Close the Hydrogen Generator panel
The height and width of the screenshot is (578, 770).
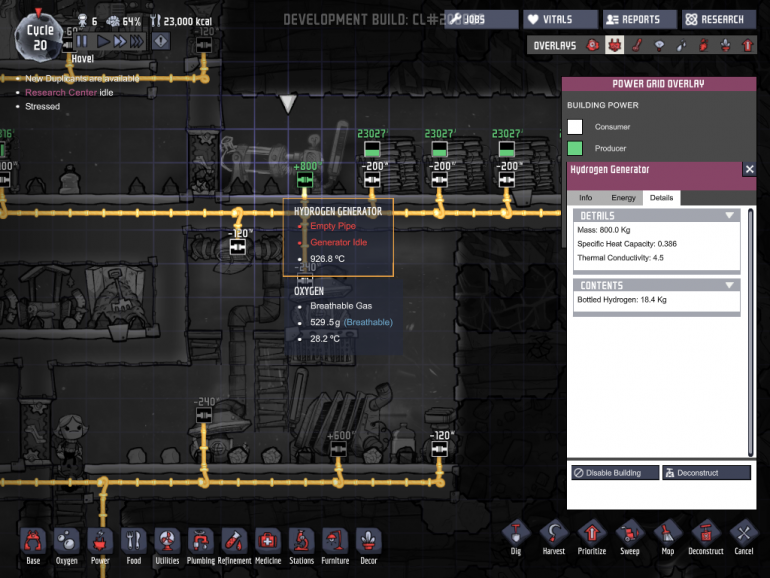point(749,169)
